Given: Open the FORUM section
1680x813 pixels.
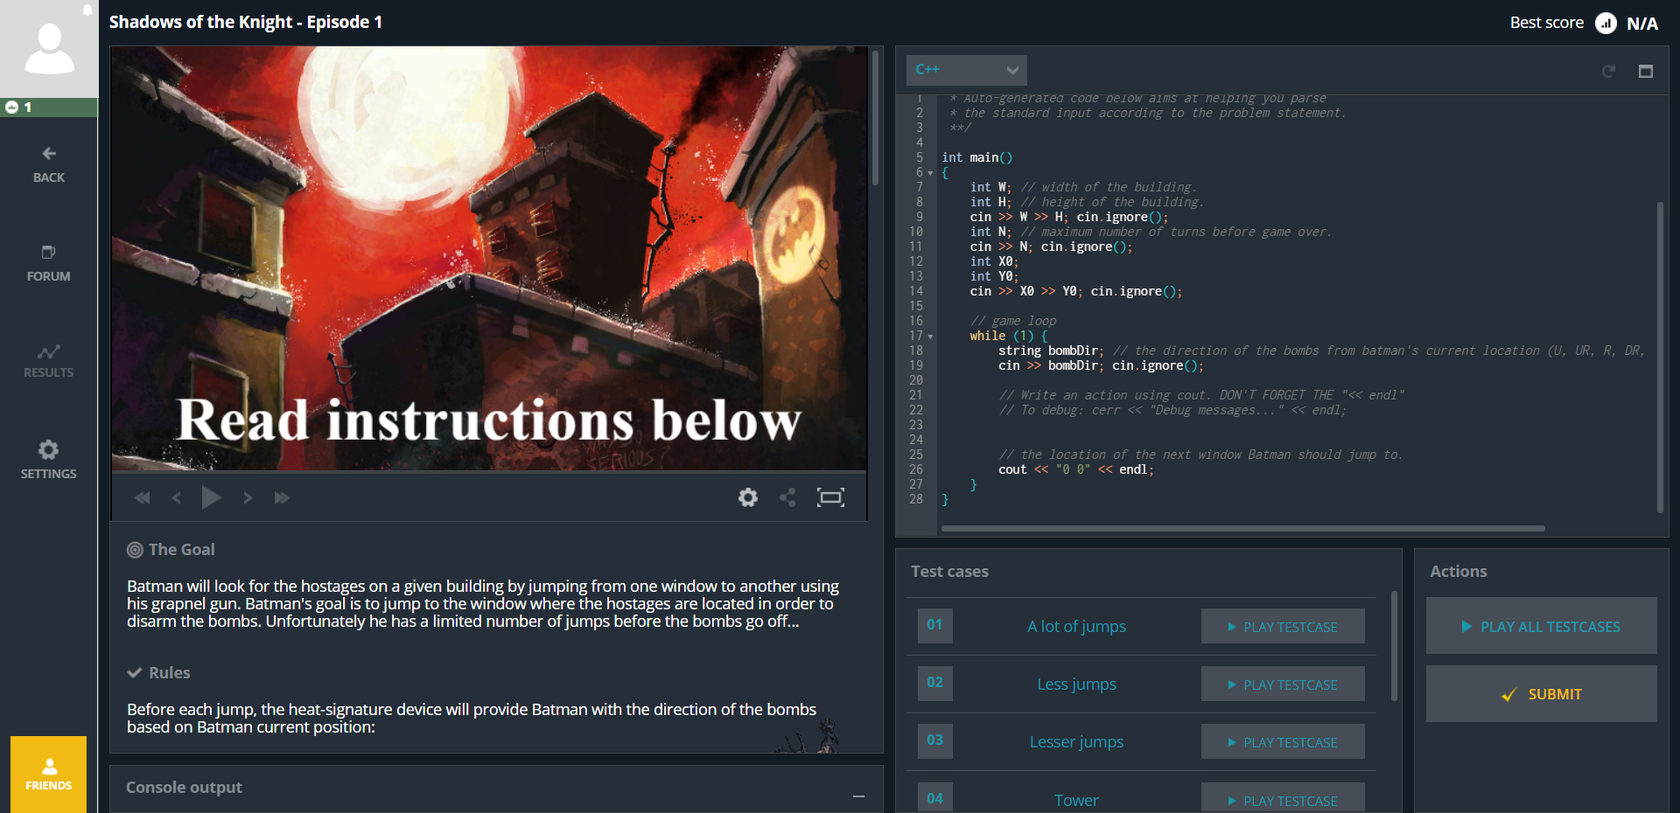Looking at the screenshot, I should [x=49, y=264].
